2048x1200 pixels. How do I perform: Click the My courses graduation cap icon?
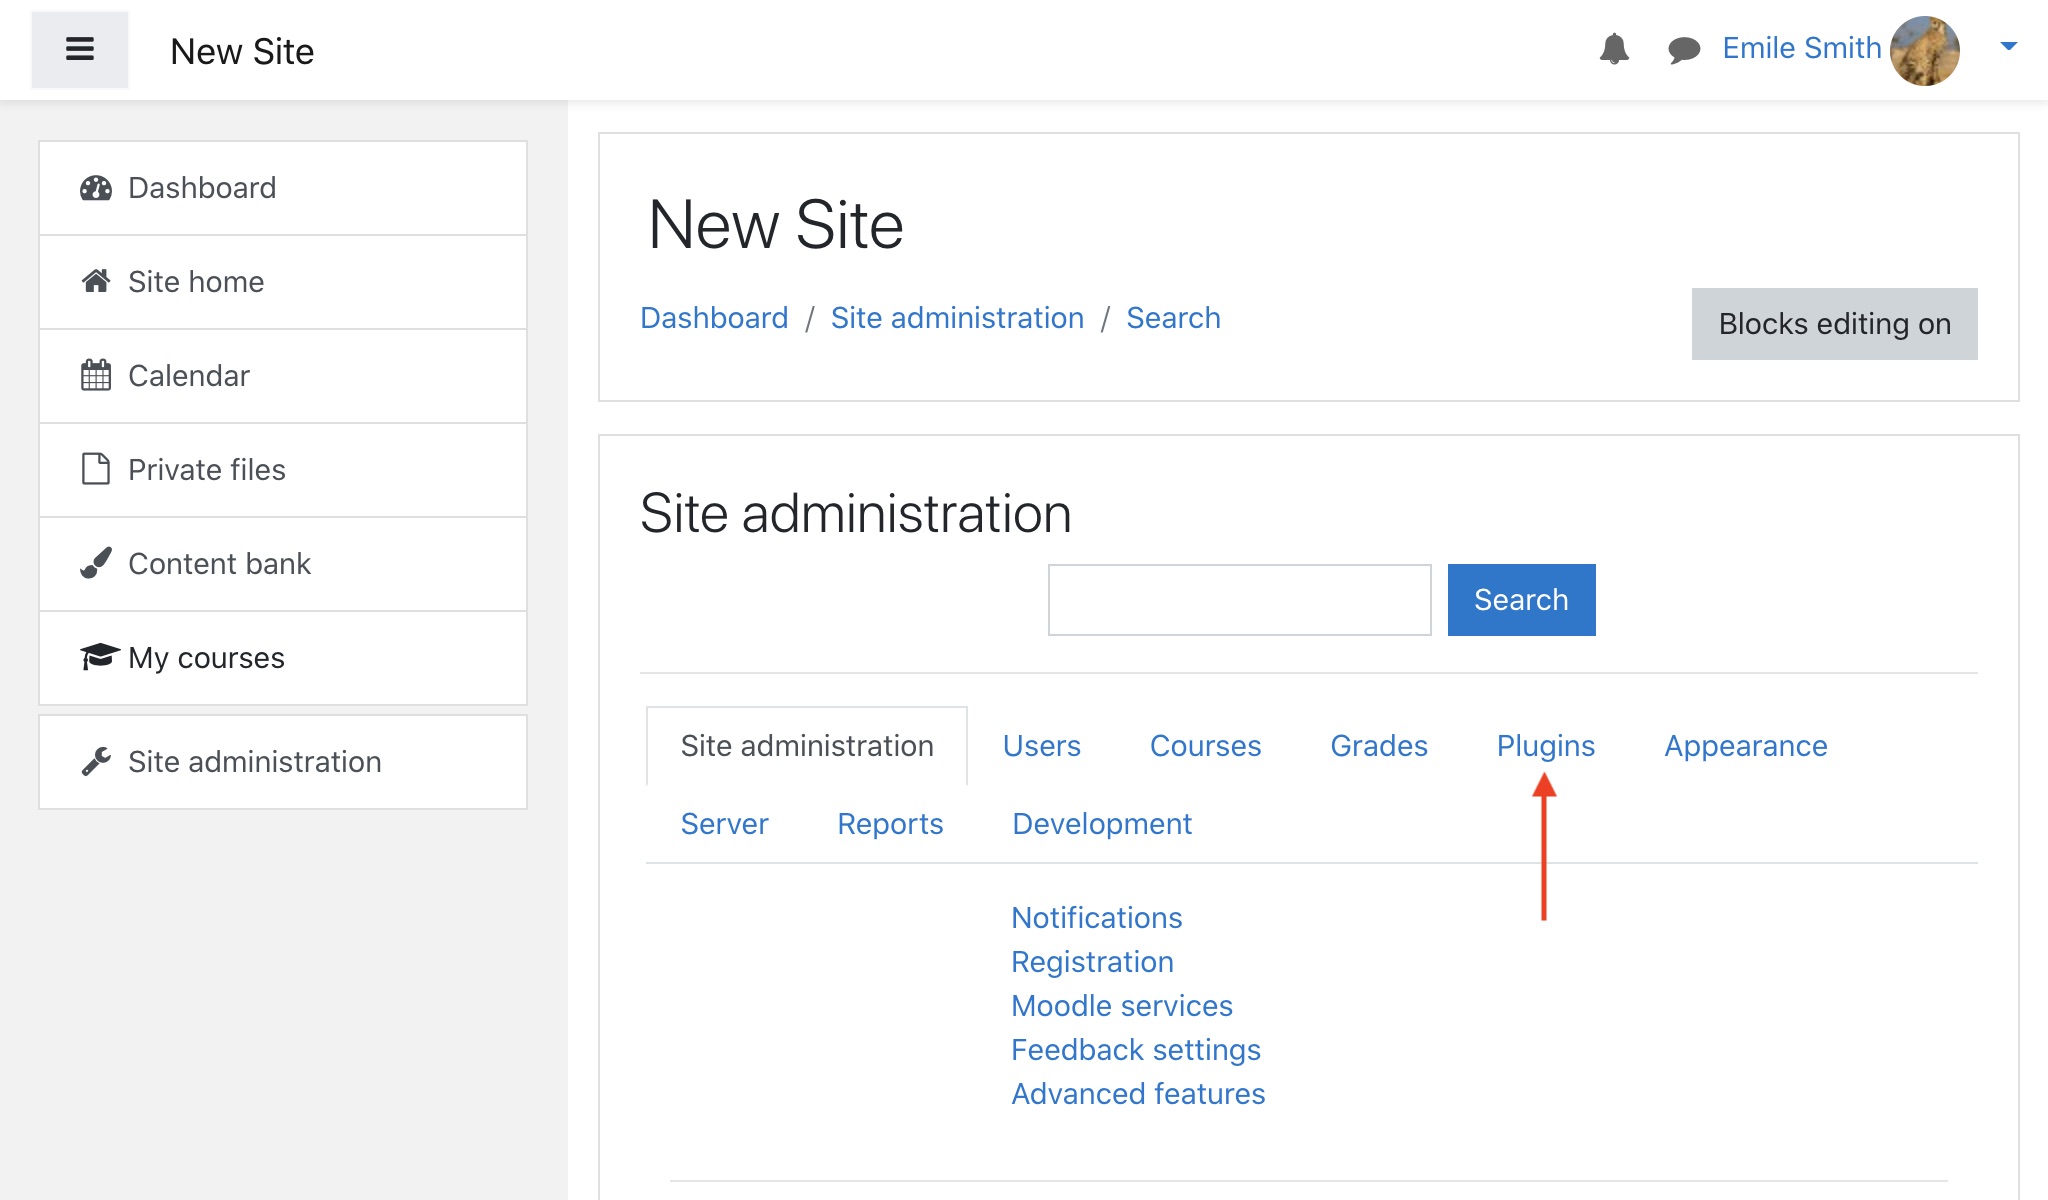[x=99, y=657]
